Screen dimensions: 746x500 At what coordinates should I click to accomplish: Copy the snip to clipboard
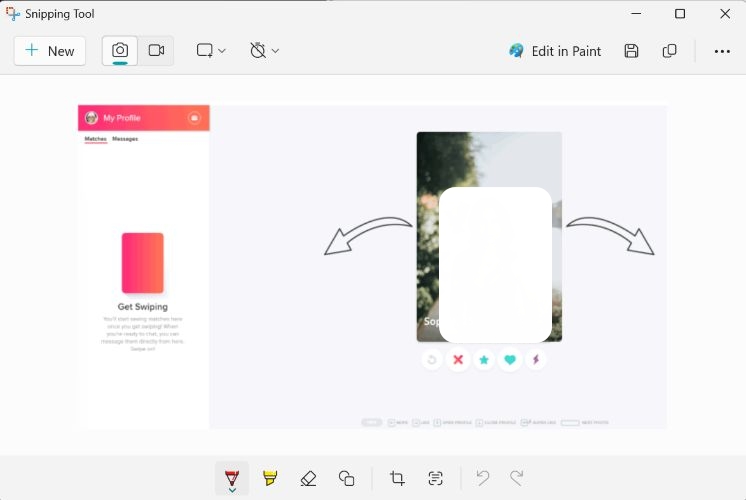click(669, 51)
